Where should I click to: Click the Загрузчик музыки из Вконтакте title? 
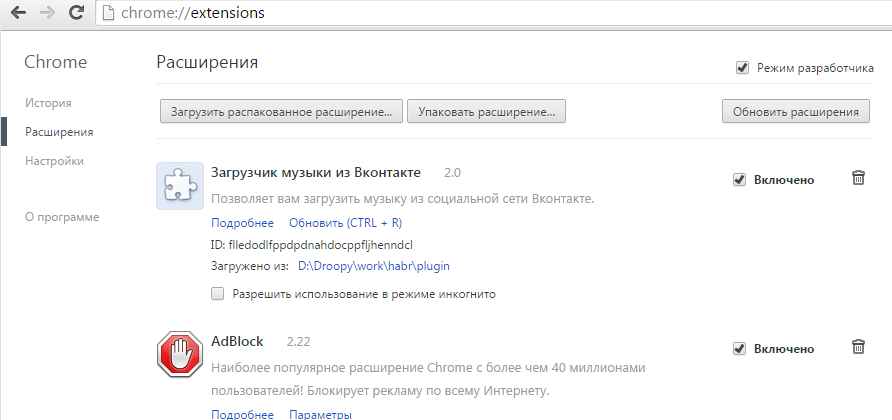316,172
